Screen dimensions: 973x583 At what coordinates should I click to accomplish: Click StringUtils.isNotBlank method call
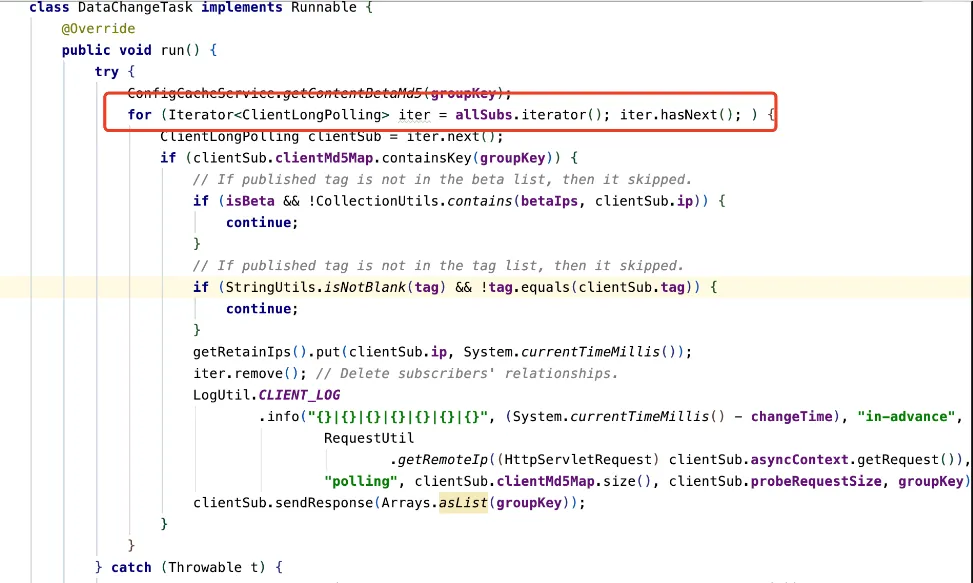[x=315, y=287]
